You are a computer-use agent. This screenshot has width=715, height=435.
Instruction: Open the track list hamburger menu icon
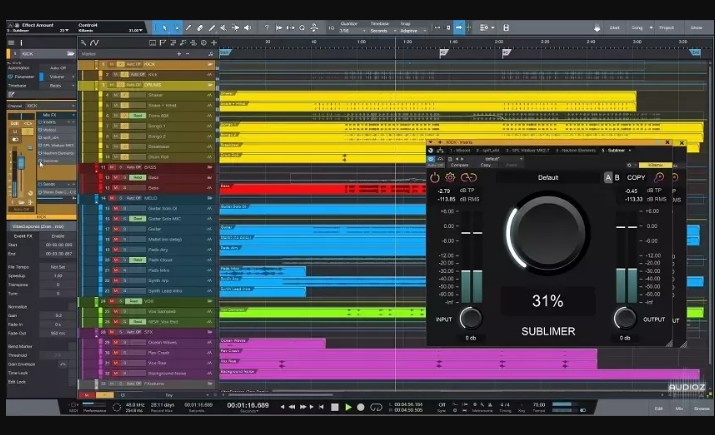(11, 43)
